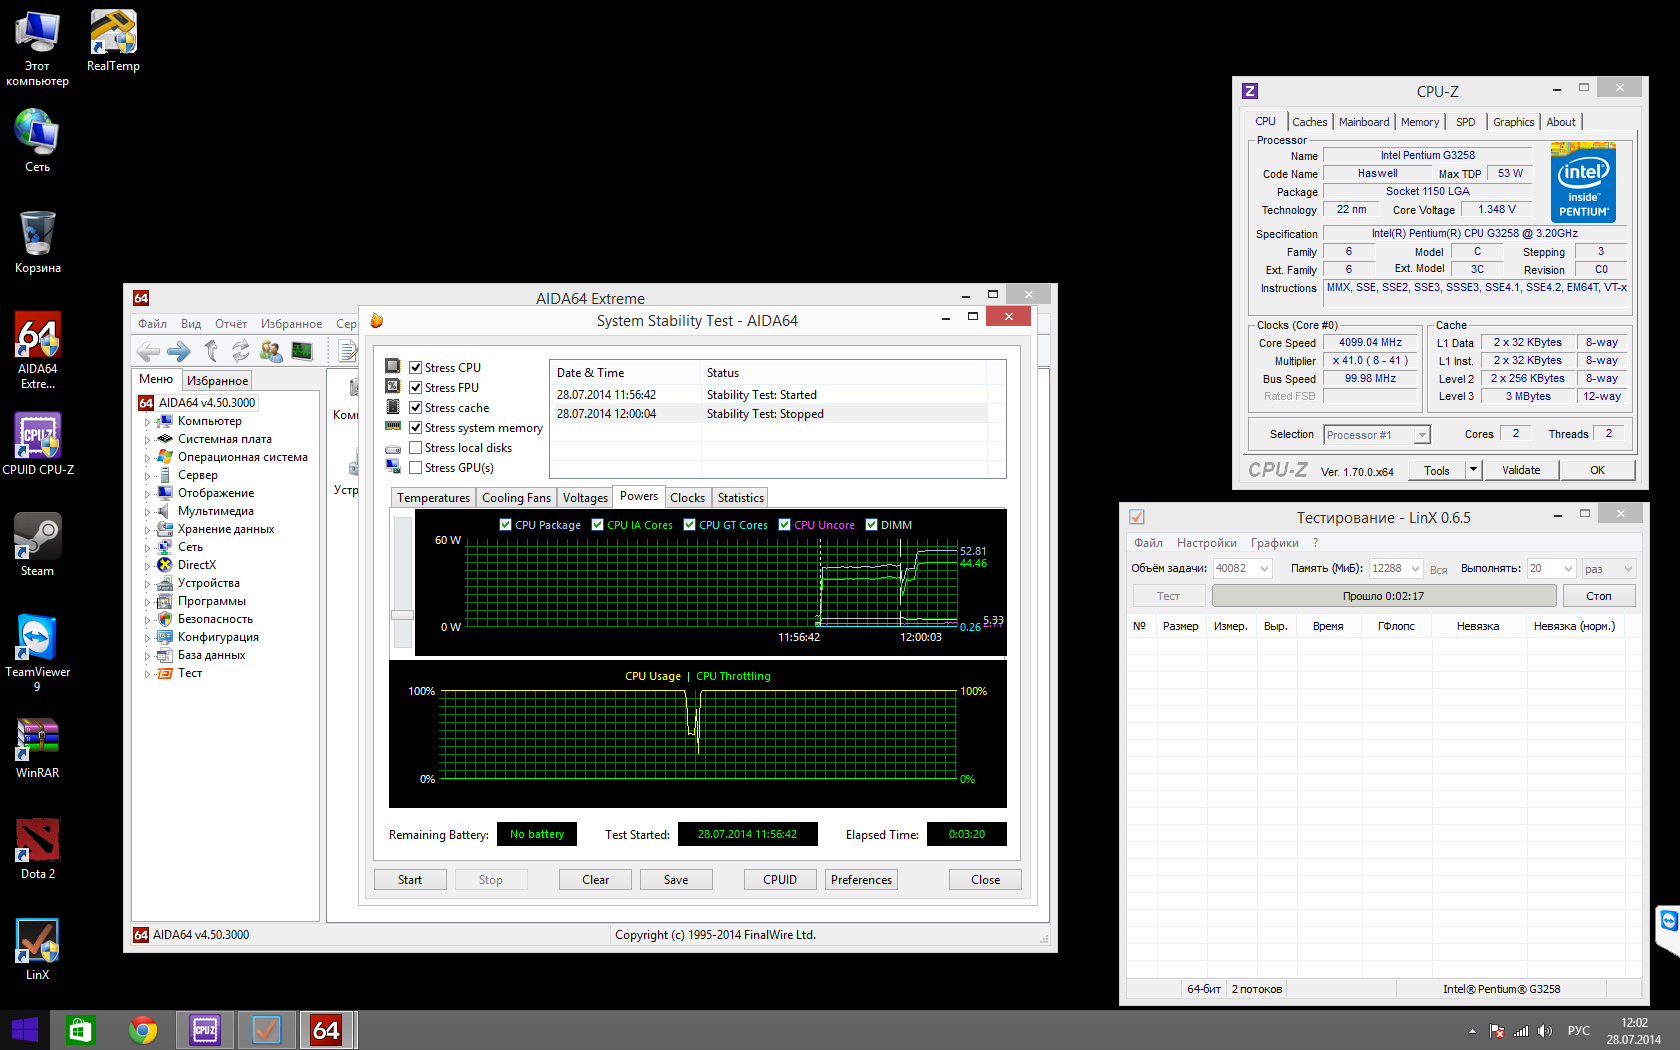Click the Стоп button in LinX
This screenshot has width=1680, height=1050.
pyautogui.click(x=1598, y=596)
